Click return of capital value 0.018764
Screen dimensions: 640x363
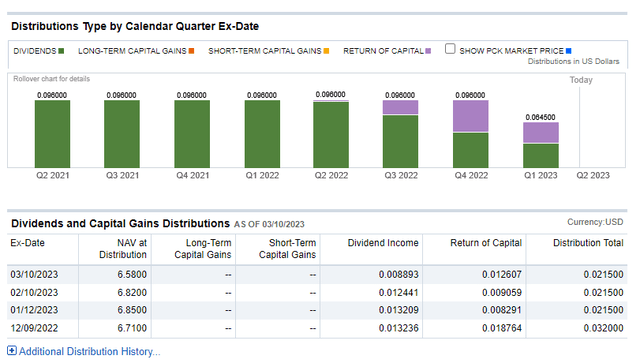pos(502,328)
